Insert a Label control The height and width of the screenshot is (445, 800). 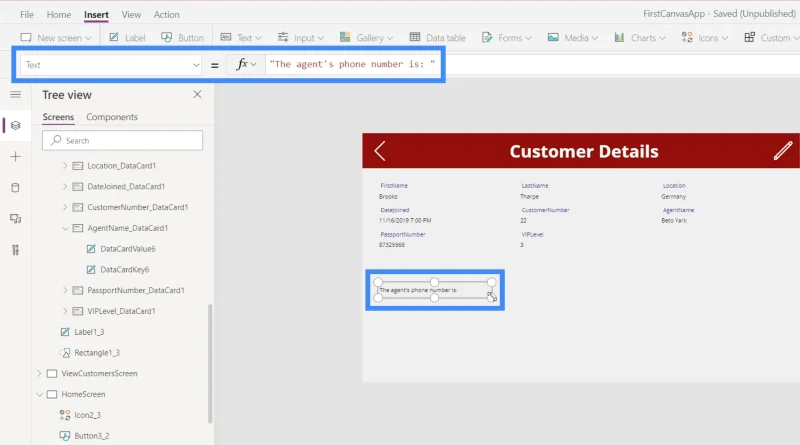[128, 38]
